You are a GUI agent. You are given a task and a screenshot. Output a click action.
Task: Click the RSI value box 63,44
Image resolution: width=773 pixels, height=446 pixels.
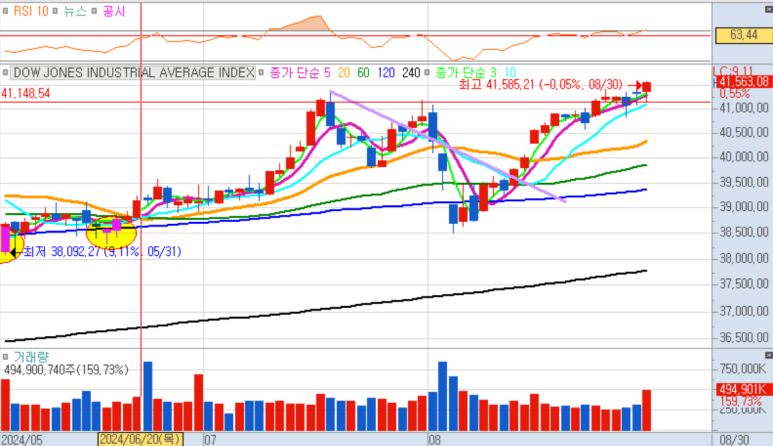pos(743,34)
